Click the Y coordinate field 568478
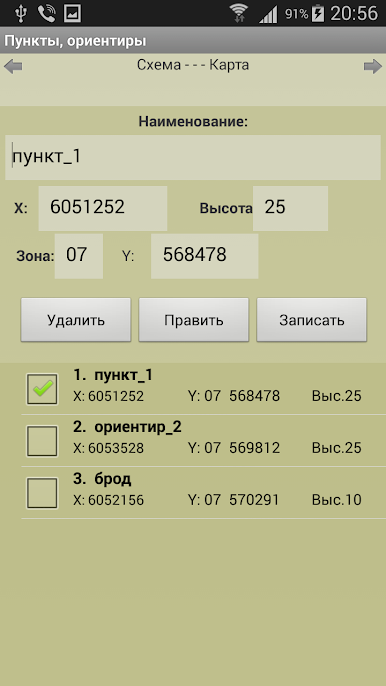The image size is (386, 686). (204, 256)
